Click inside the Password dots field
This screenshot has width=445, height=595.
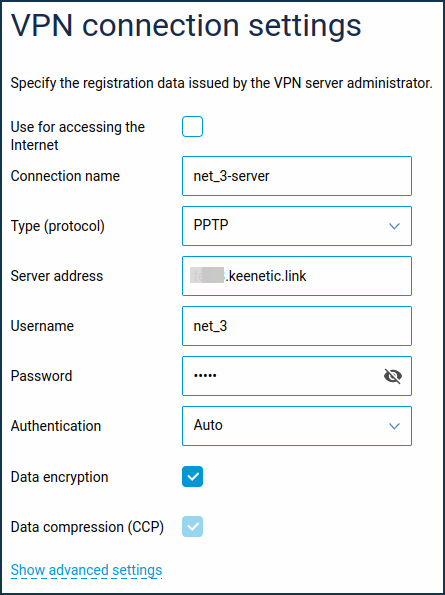(281, 376)
